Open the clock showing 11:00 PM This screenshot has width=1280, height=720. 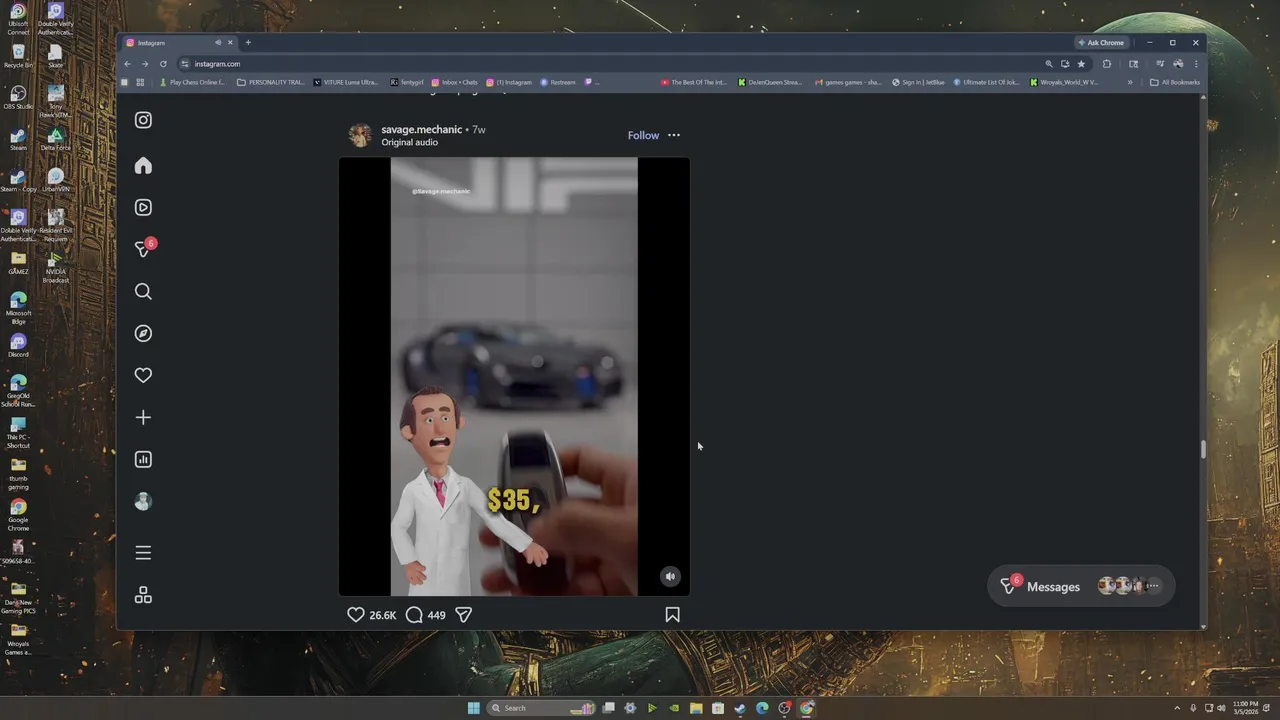(1246, 708)
